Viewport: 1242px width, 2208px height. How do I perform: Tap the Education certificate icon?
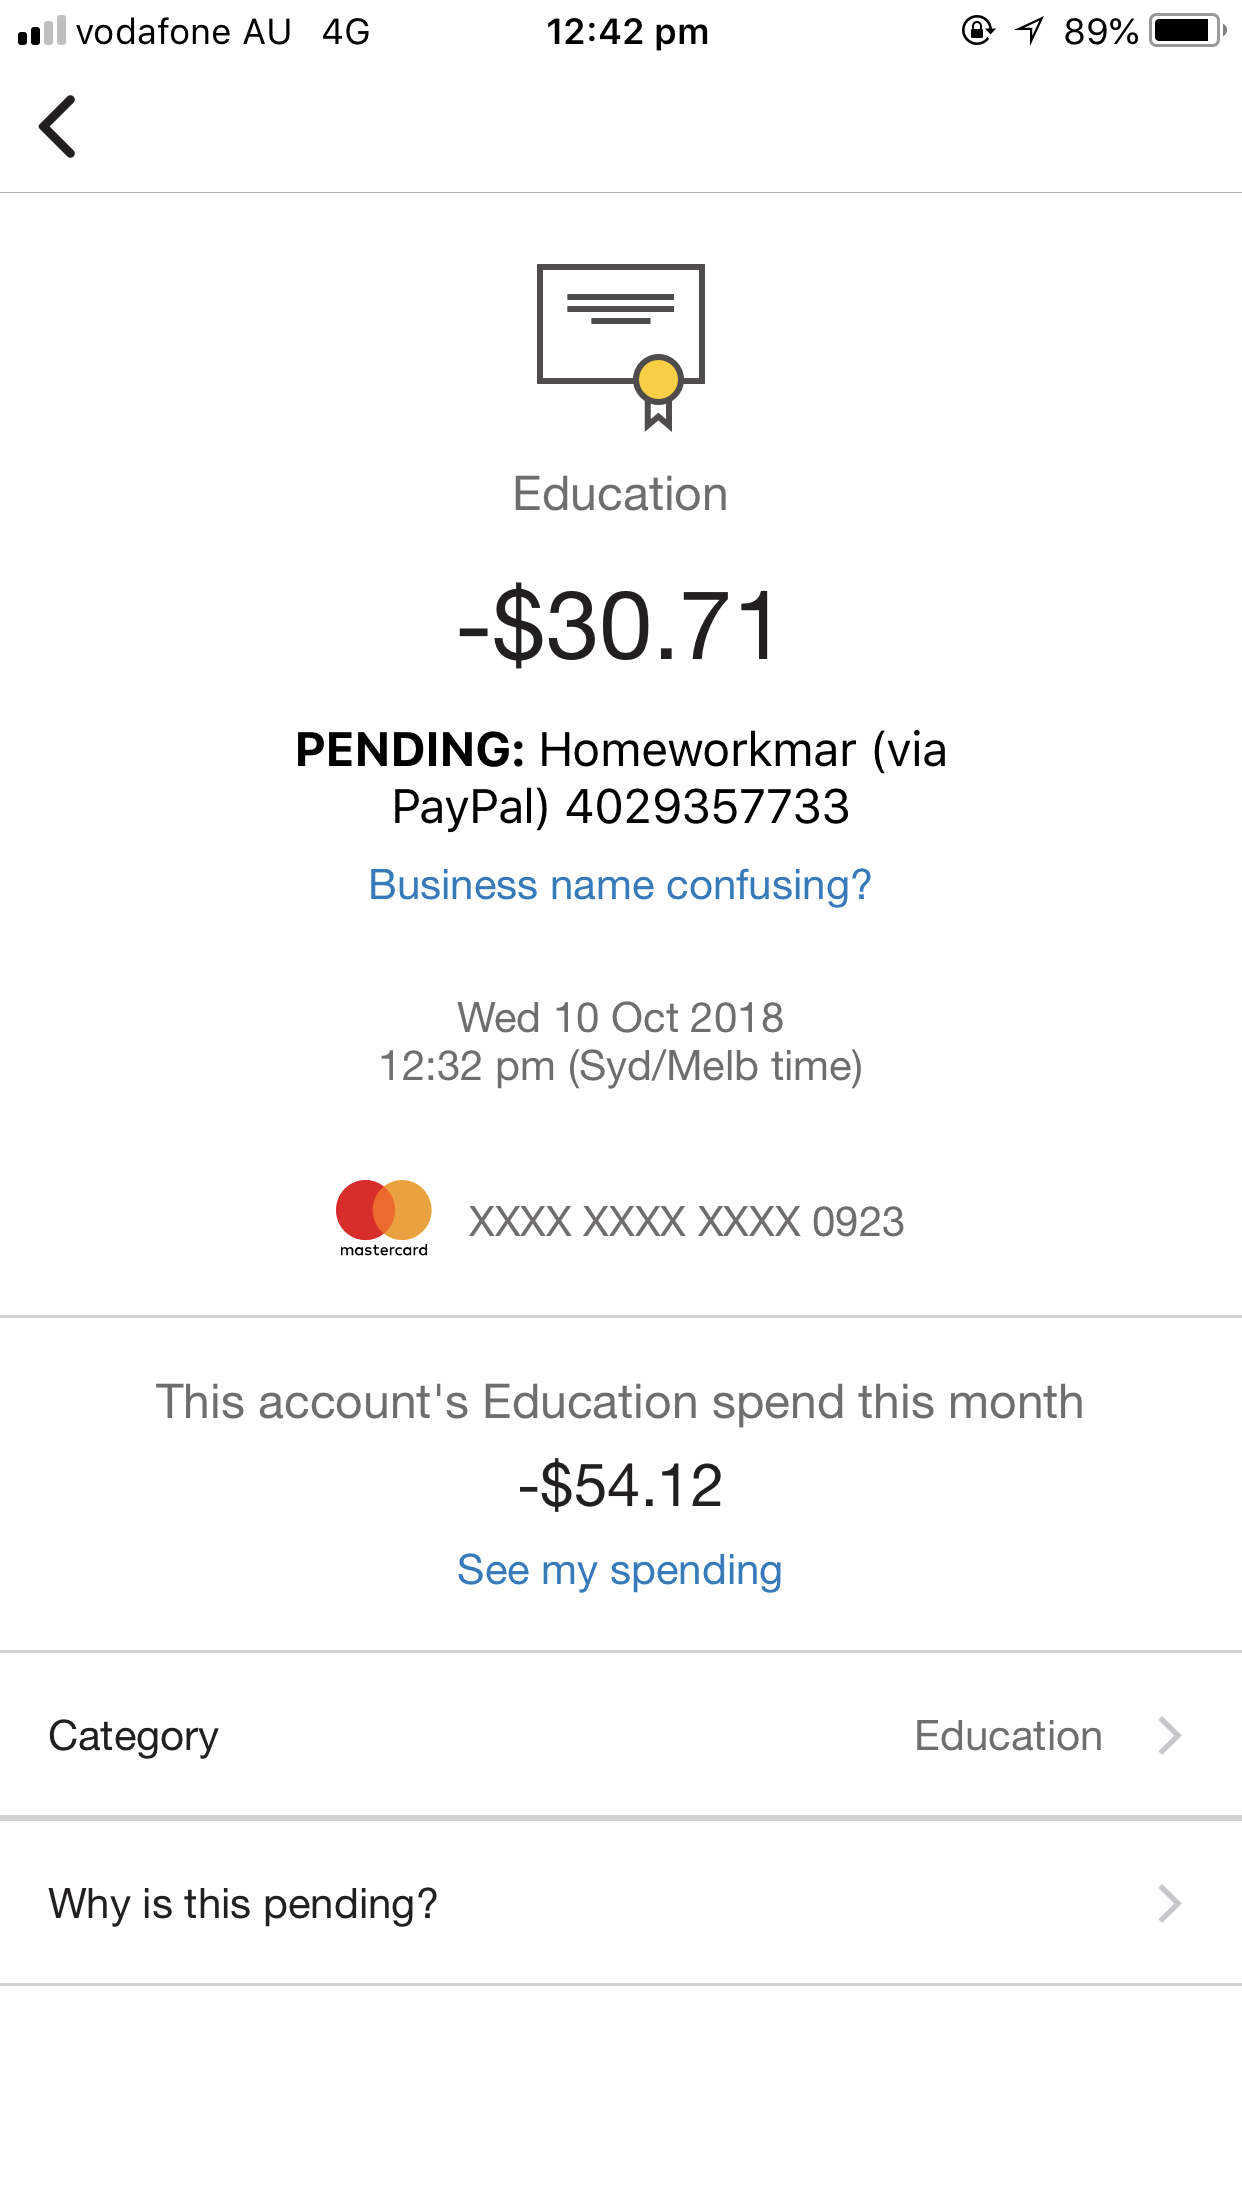(621, 347)
